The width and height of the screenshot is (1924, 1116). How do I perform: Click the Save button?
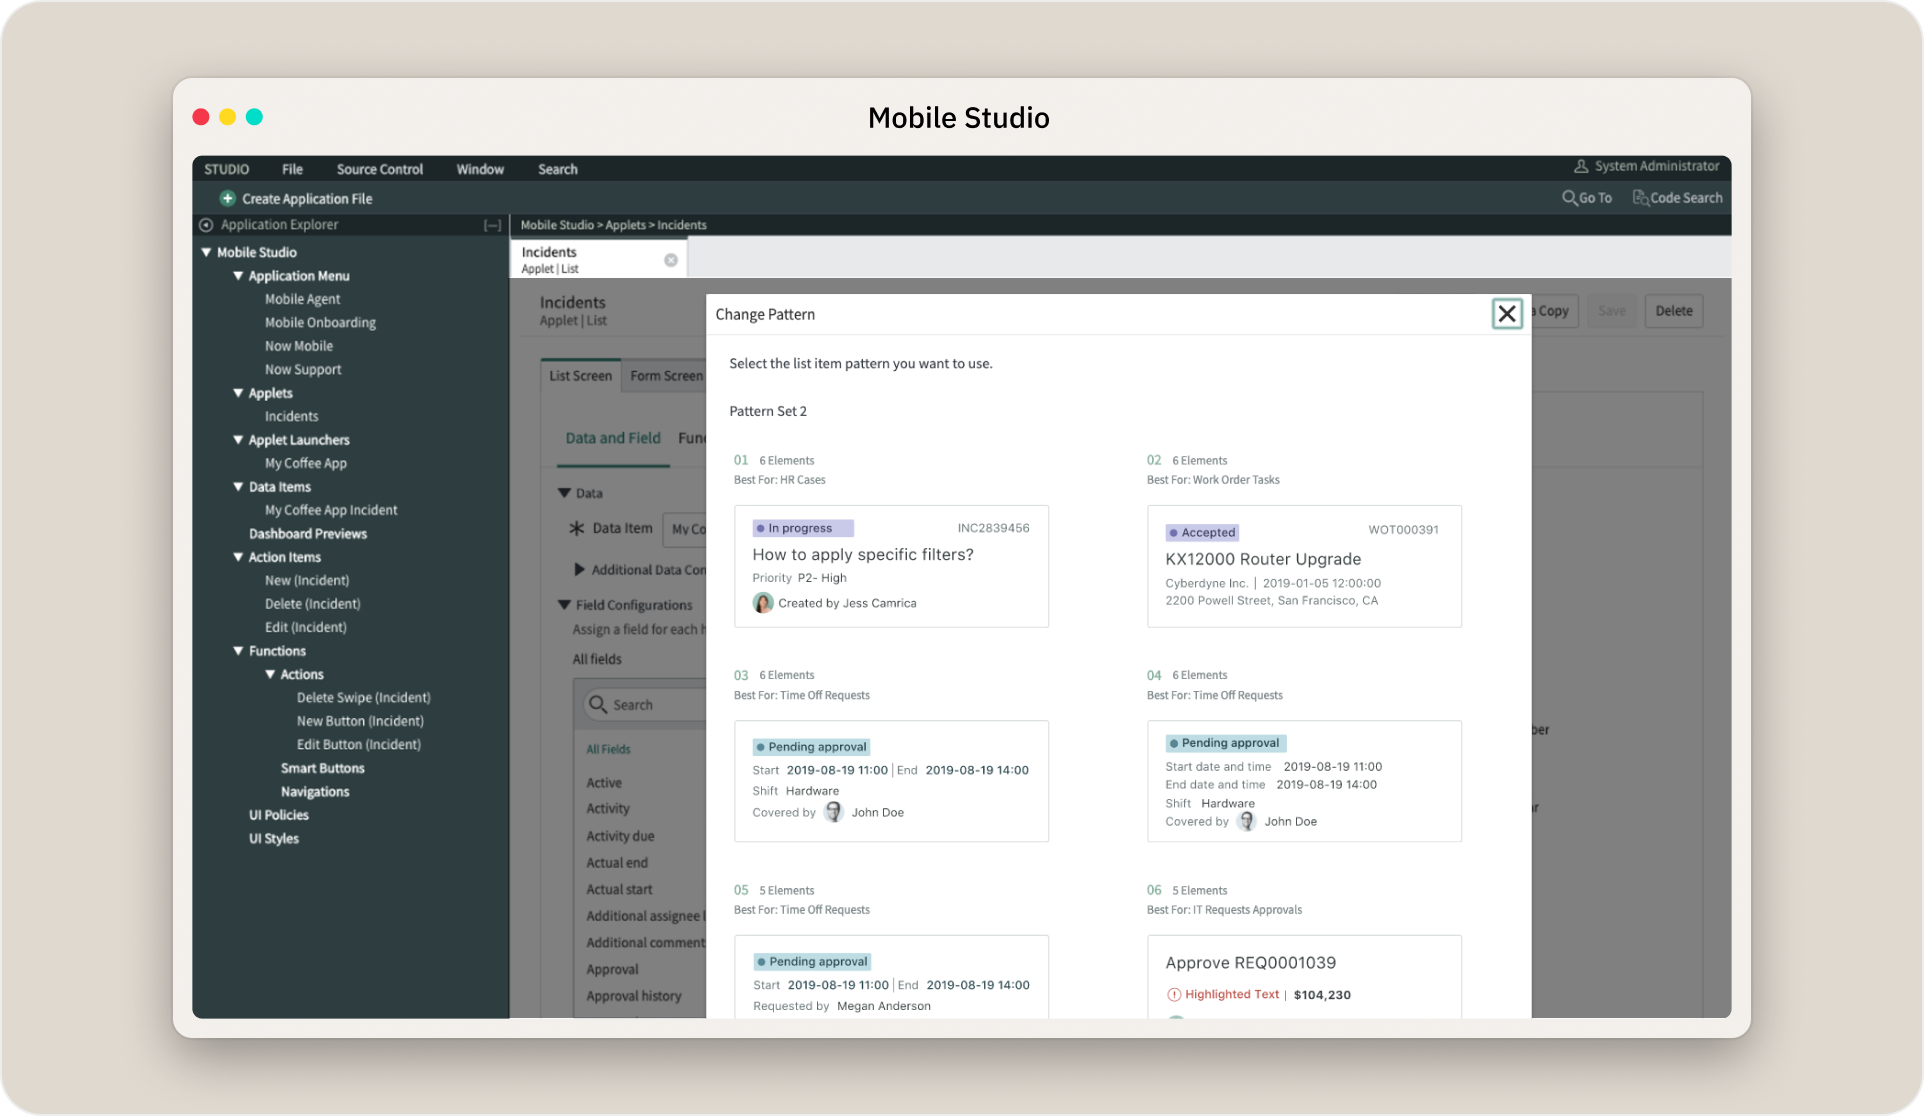coord(1612,311)
